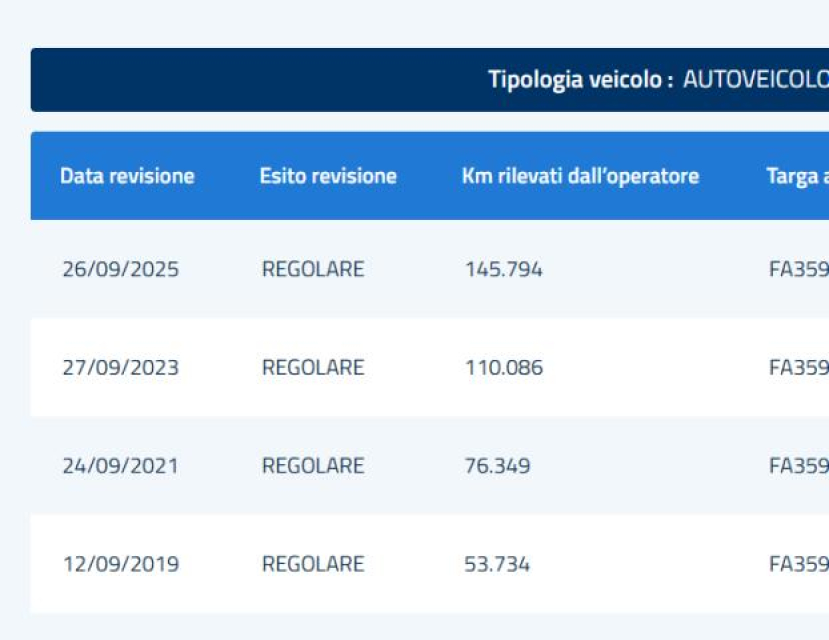Click the Tipologia veicolo label
The width and height of the screenshot is (829, 640).
[581, 79]
